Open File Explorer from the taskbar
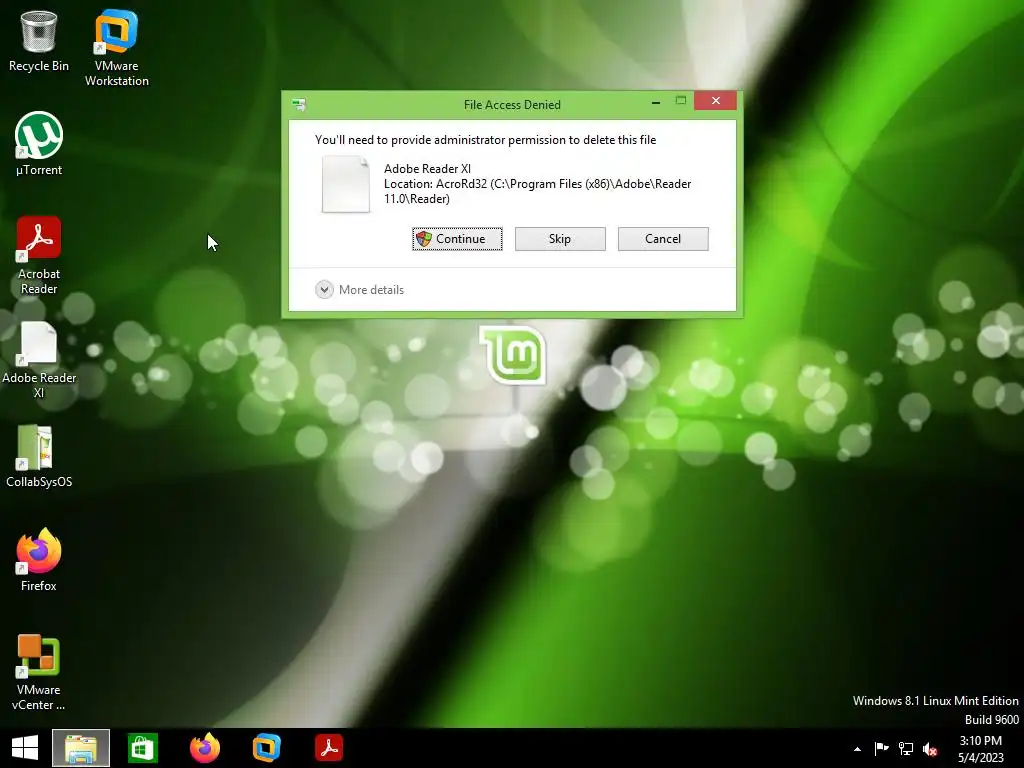 [x=81, y=748]
